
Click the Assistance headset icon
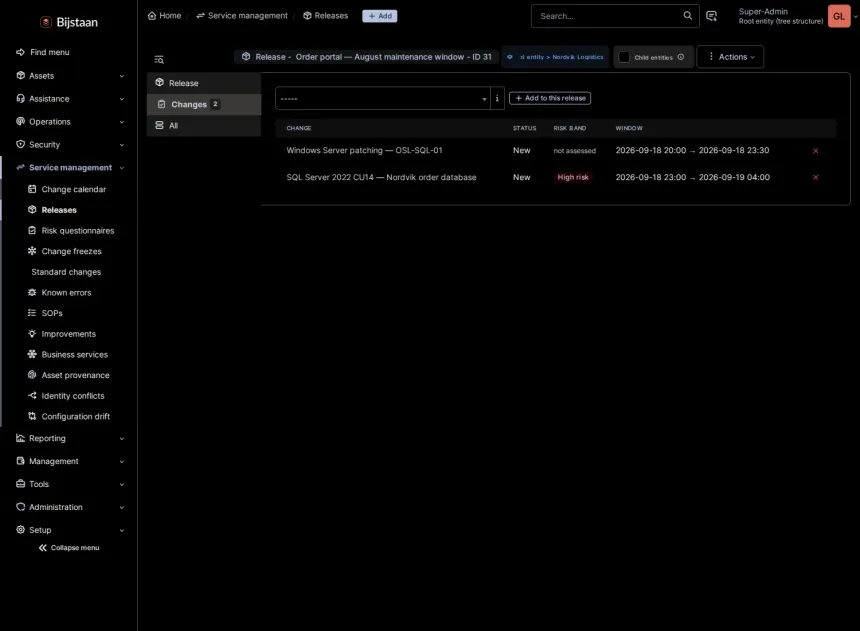pos(20,98)
